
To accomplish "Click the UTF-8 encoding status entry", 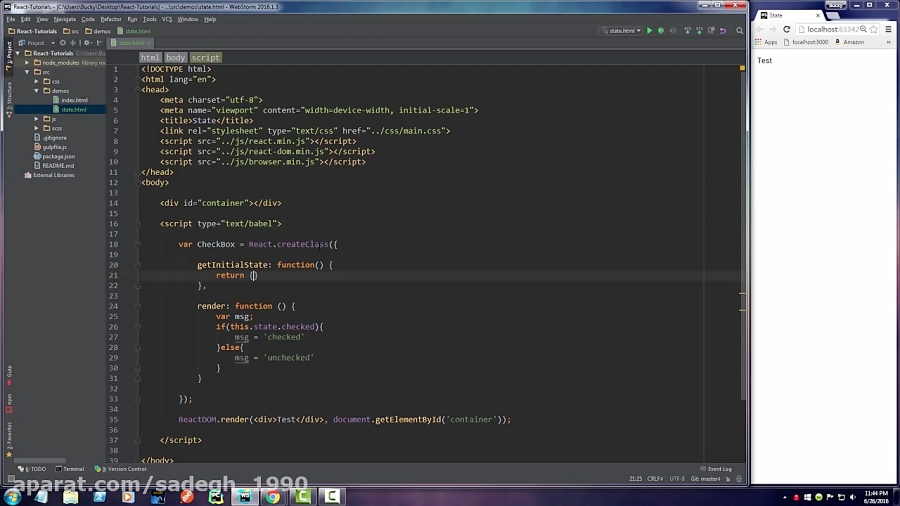I will click(x=677, y=478).
